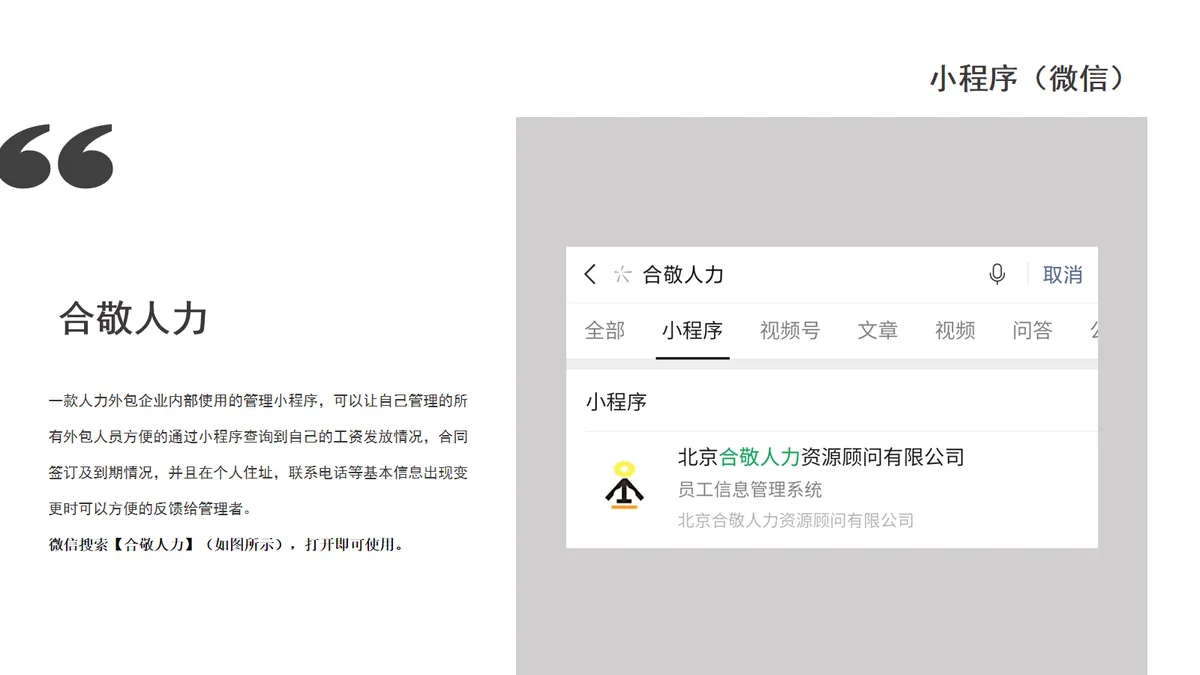
Task: Click the paragraph line starting 签订及到期情况
Action: point(258,473)
